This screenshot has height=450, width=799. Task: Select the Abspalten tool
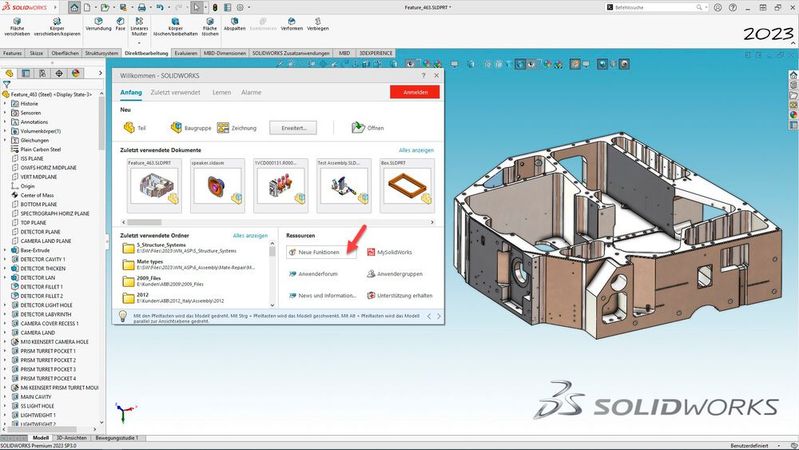pos(234,24)
